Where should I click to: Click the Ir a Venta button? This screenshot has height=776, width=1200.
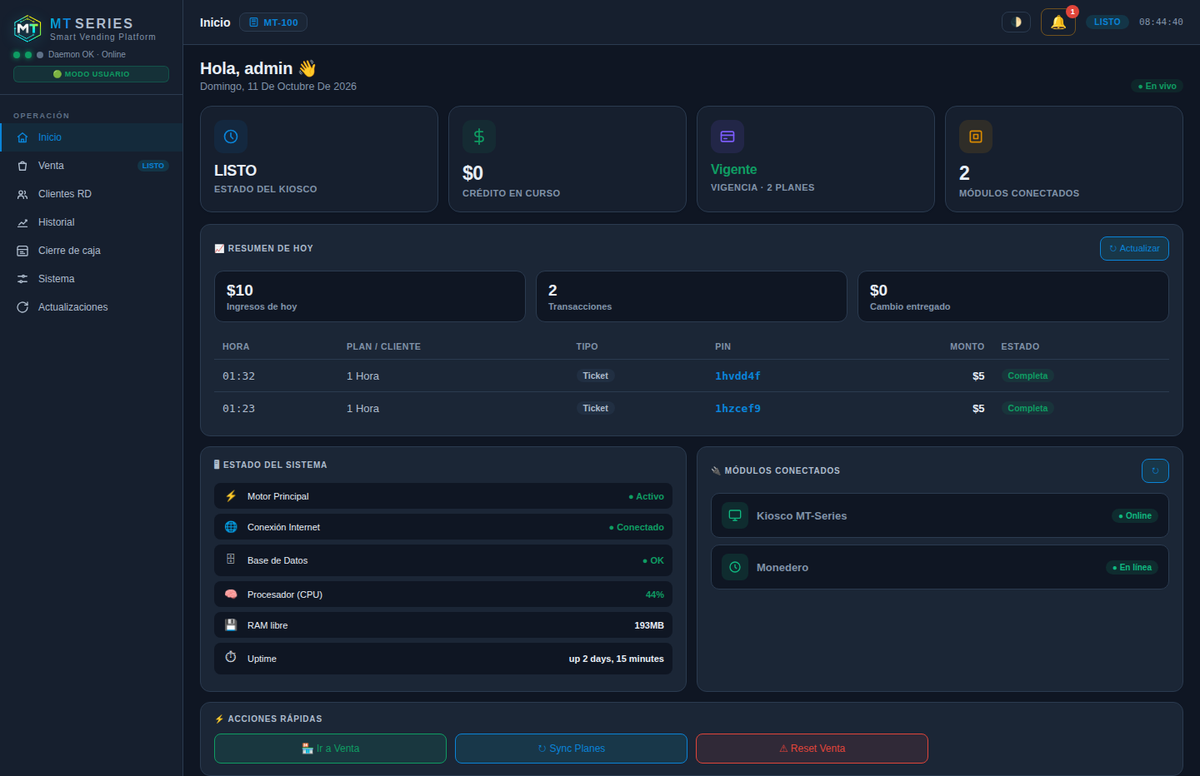click(x=330, y=748)
